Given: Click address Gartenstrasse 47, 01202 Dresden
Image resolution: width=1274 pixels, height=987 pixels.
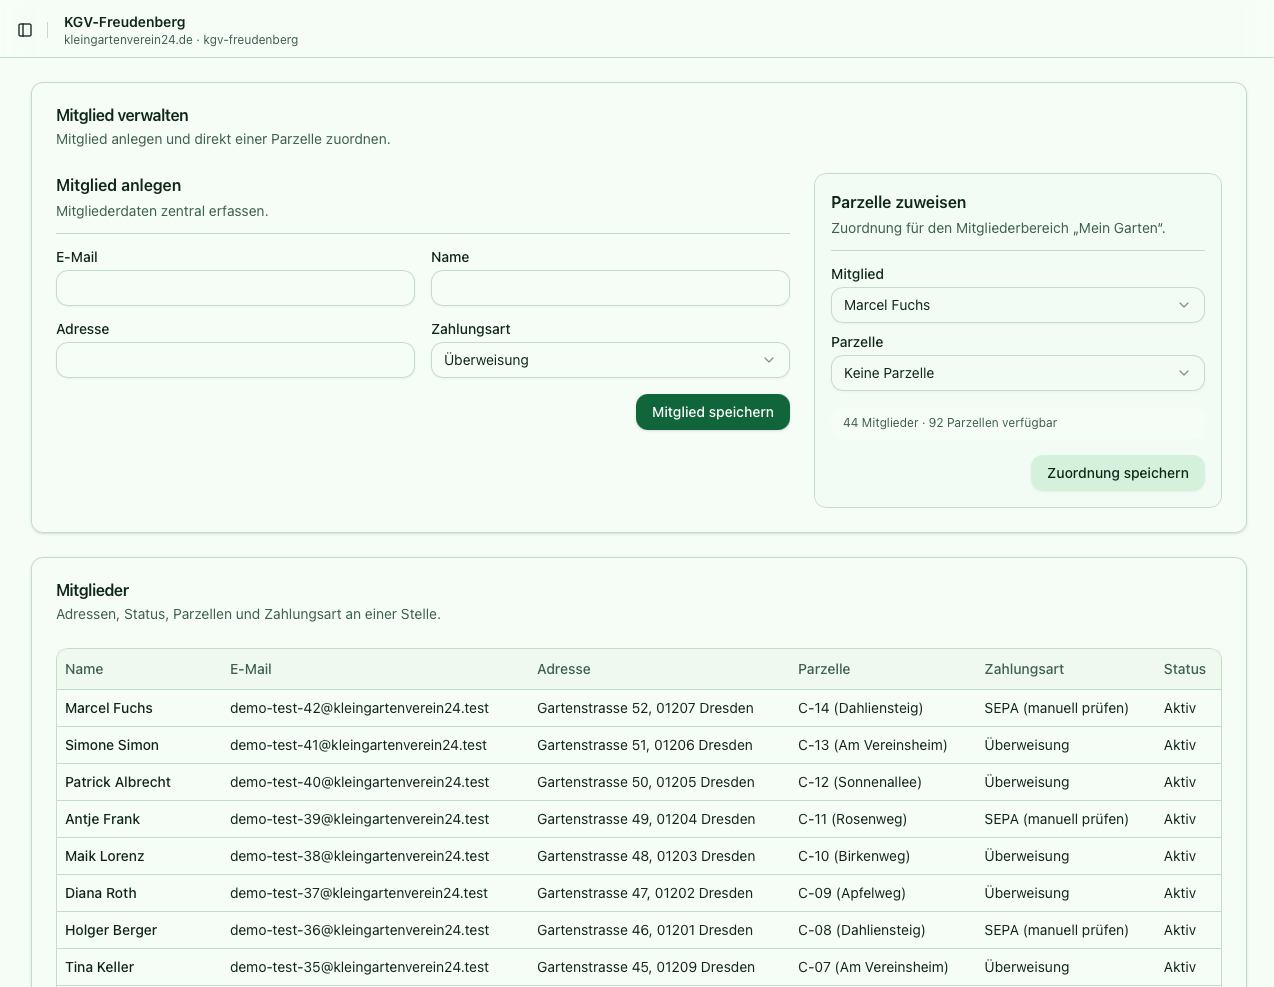Looking at the screenshot, I should pyautogui.click(x=645, y=893).
